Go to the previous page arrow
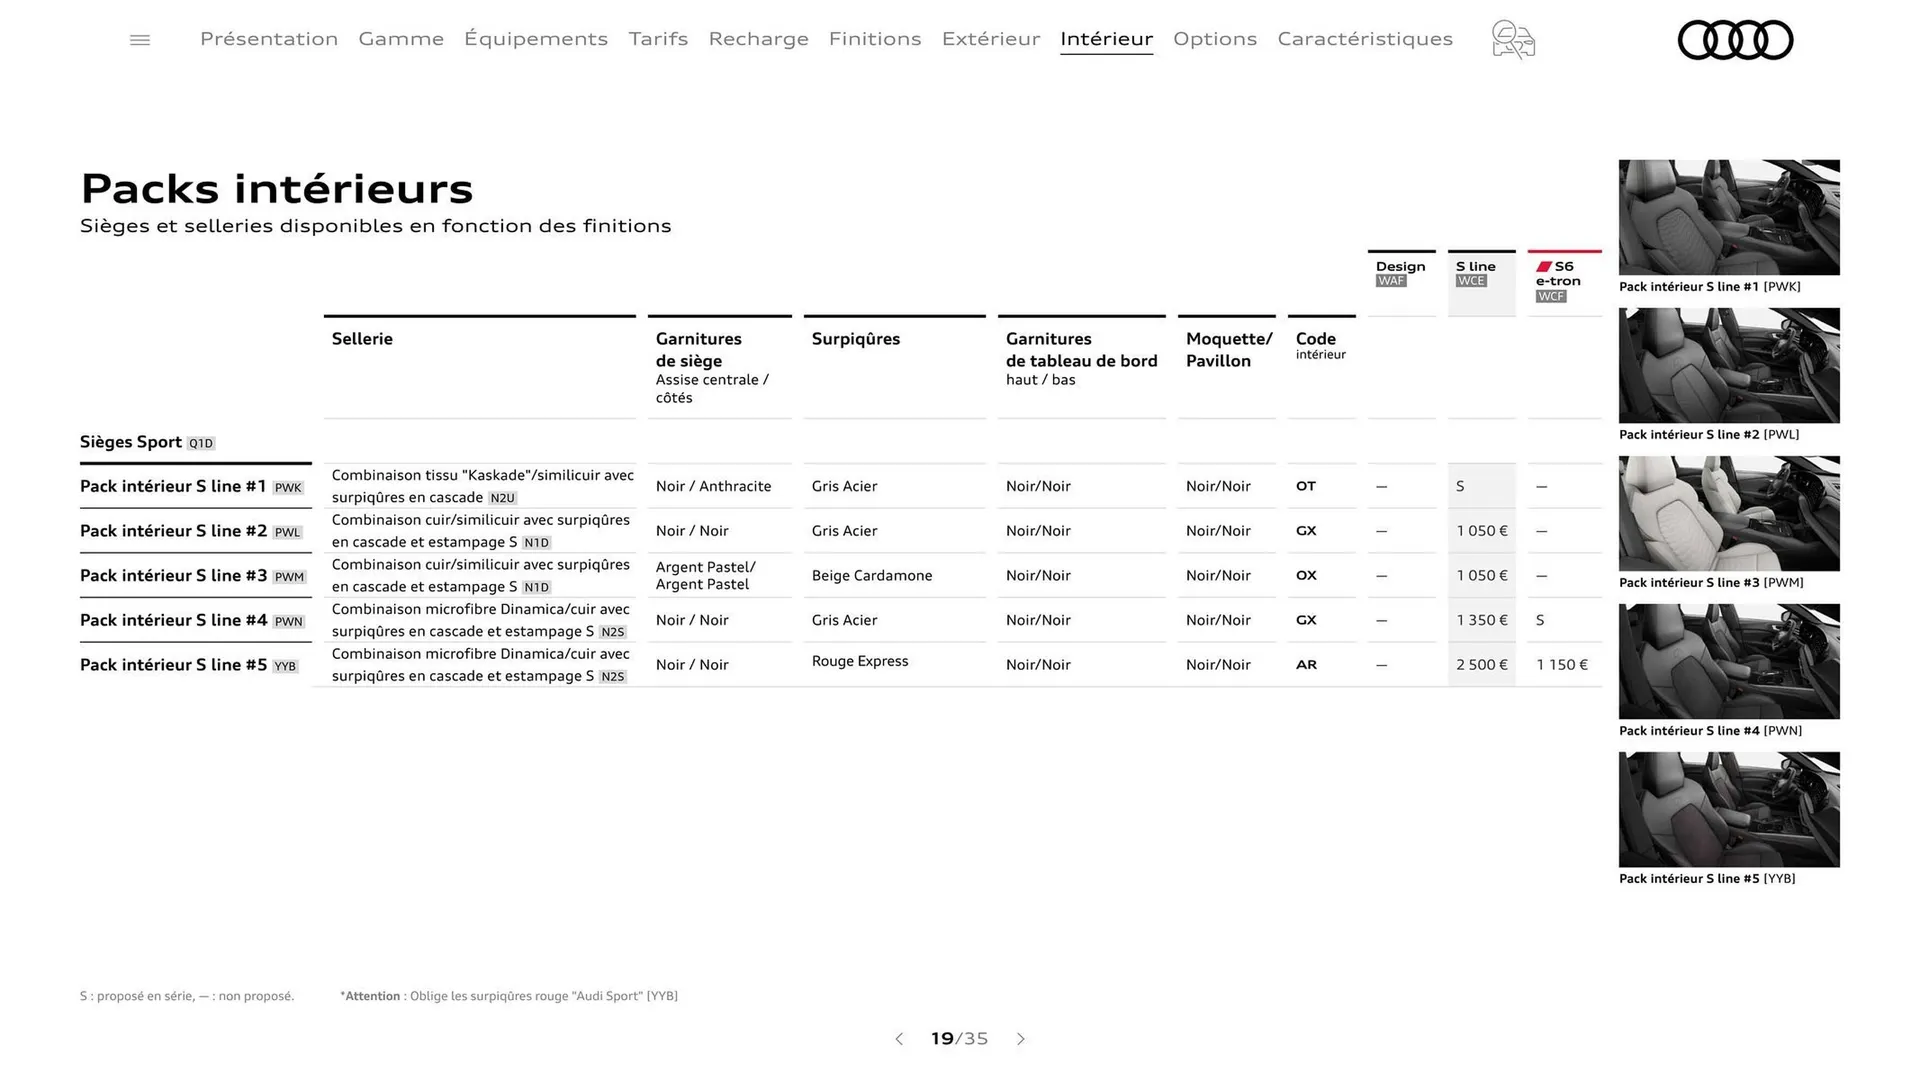Image resolution: width=1920 pixels, height=1080 pixels. tap(898, 1039)
